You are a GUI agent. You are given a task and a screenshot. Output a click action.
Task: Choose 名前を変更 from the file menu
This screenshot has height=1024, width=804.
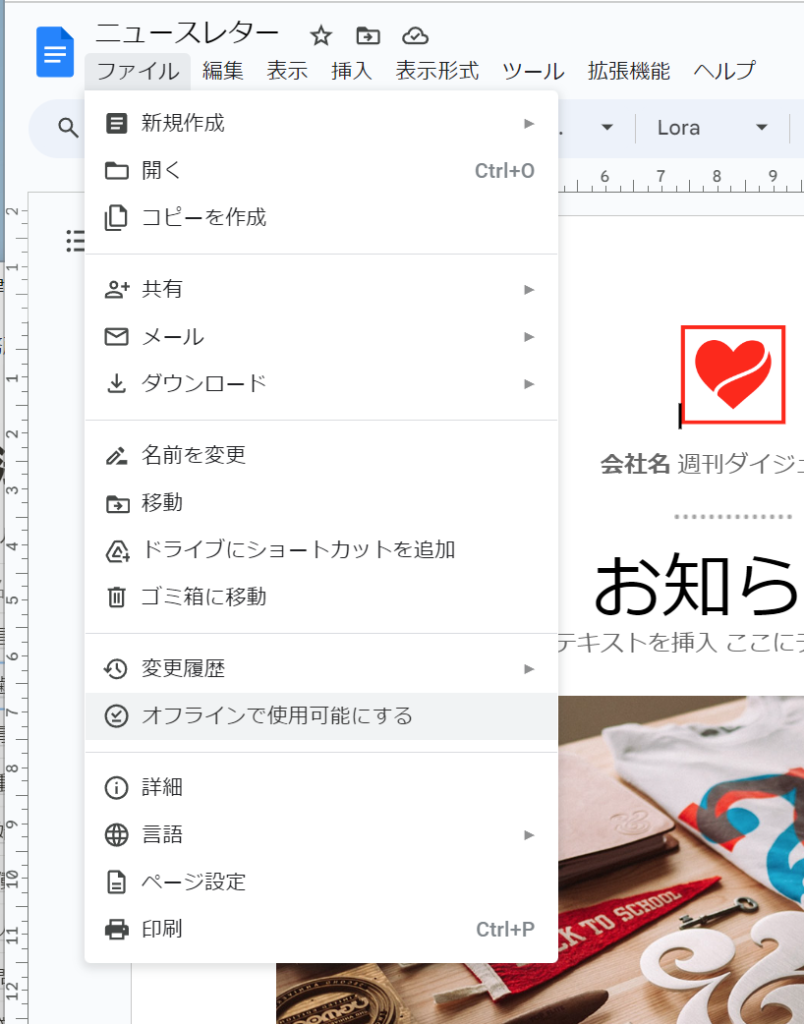click(x=194, y=455)
